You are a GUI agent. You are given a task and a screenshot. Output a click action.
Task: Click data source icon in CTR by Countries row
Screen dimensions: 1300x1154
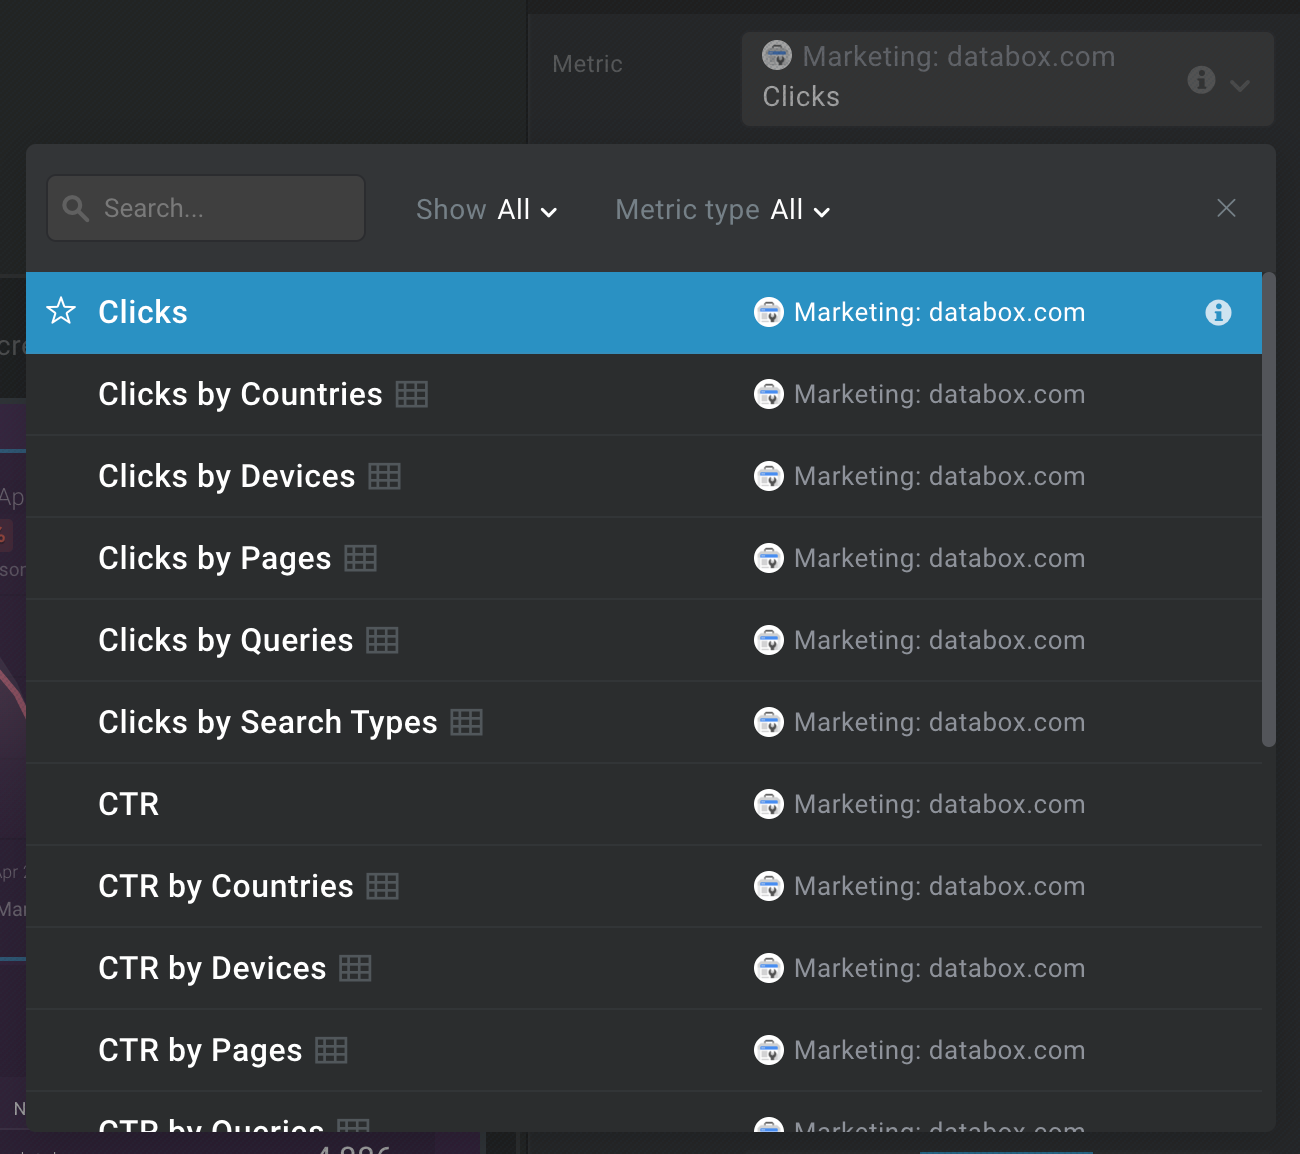pyautogui.click(x=769, y=887)
